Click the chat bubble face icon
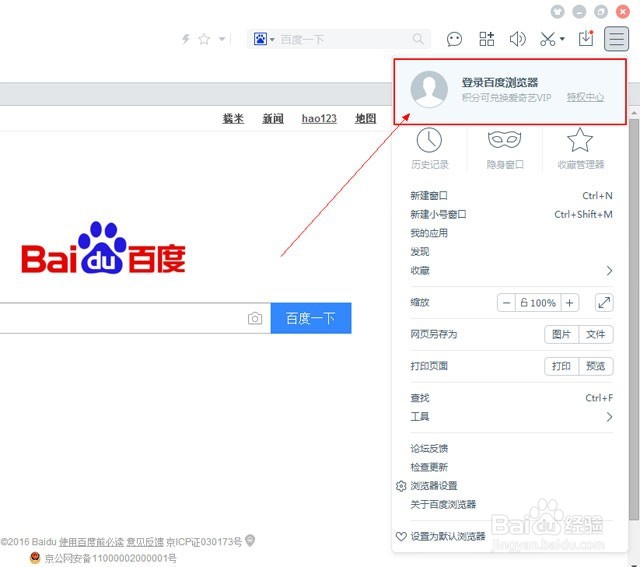 pyautogui.click(x=454, y=39)
